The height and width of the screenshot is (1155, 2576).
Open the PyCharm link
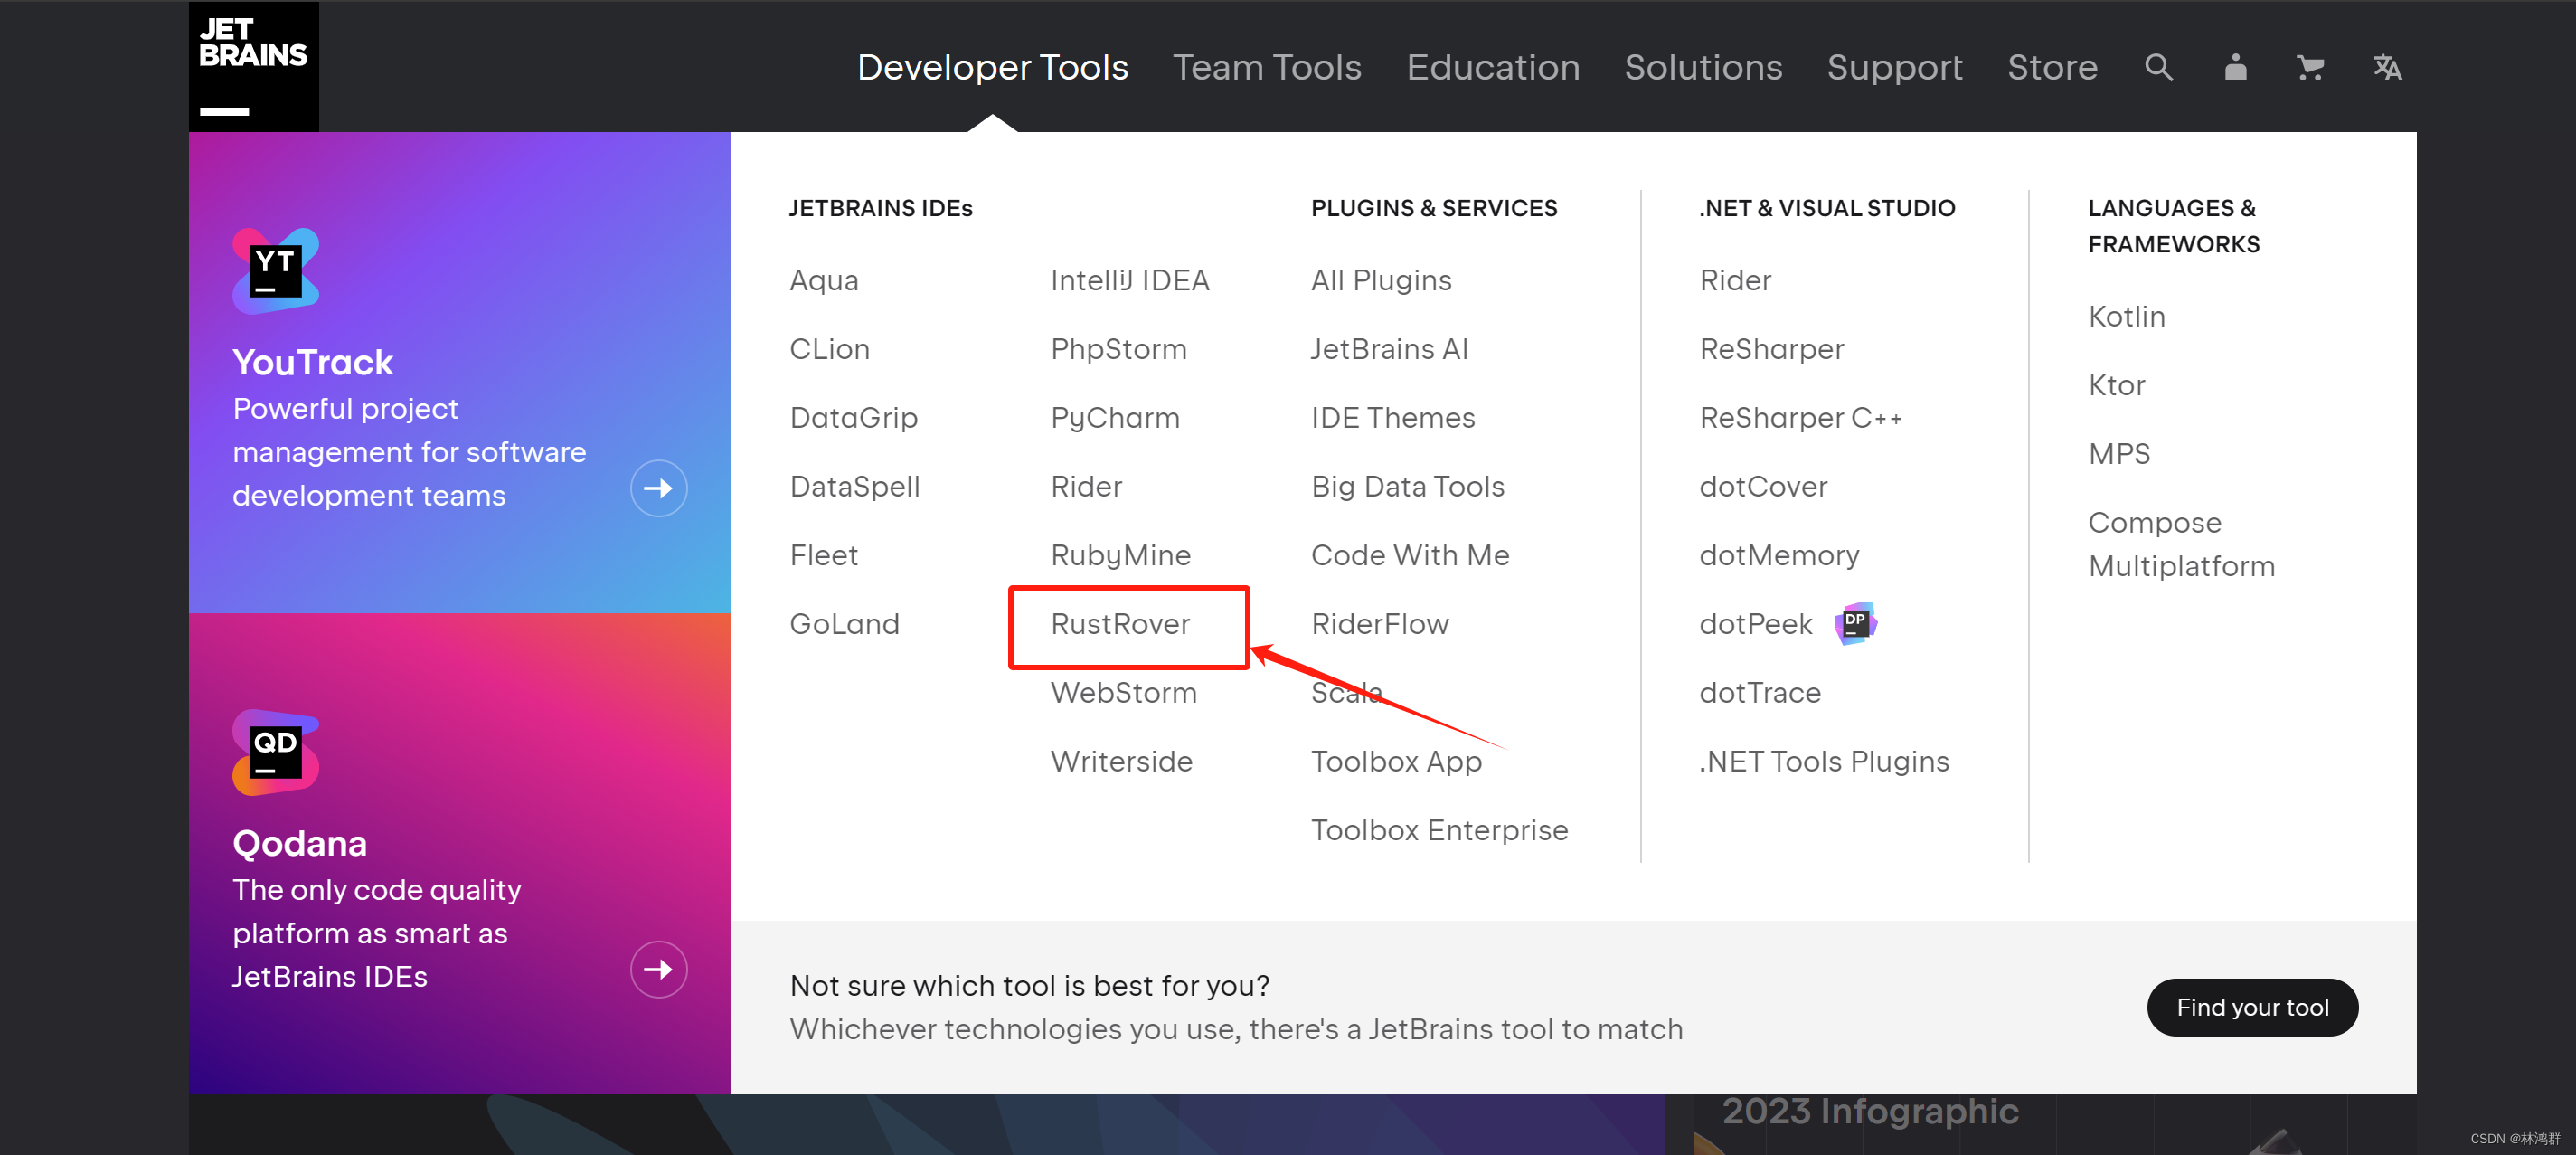coord(1114,418)
